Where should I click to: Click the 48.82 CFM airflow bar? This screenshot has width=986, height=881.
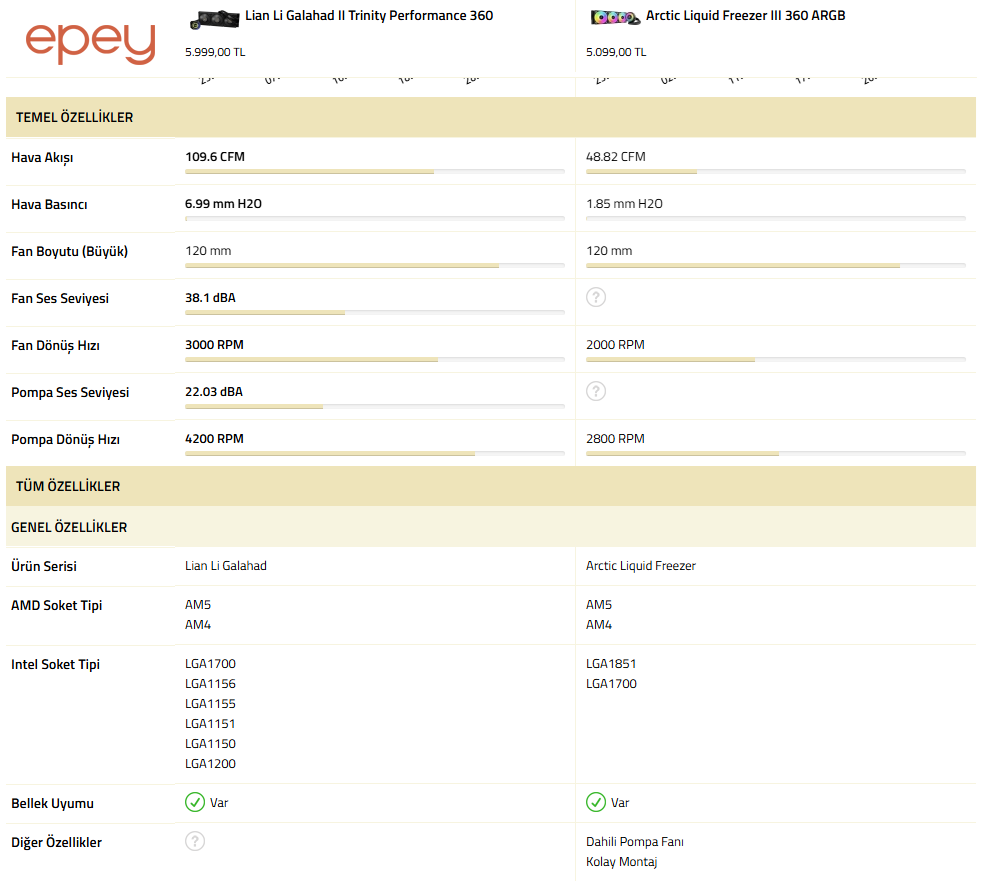click(x=776, y=172)
